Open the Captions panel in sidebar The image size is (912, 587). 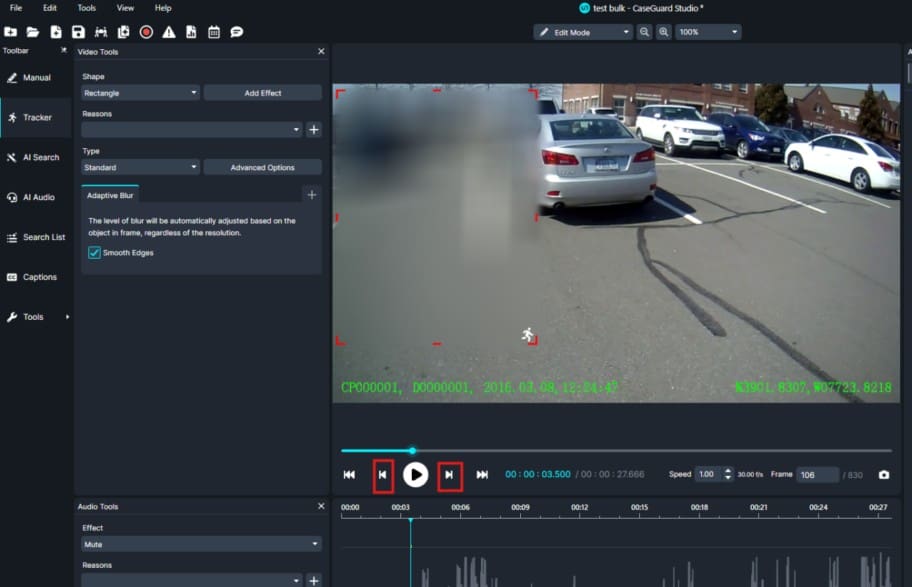click(35, 277)
